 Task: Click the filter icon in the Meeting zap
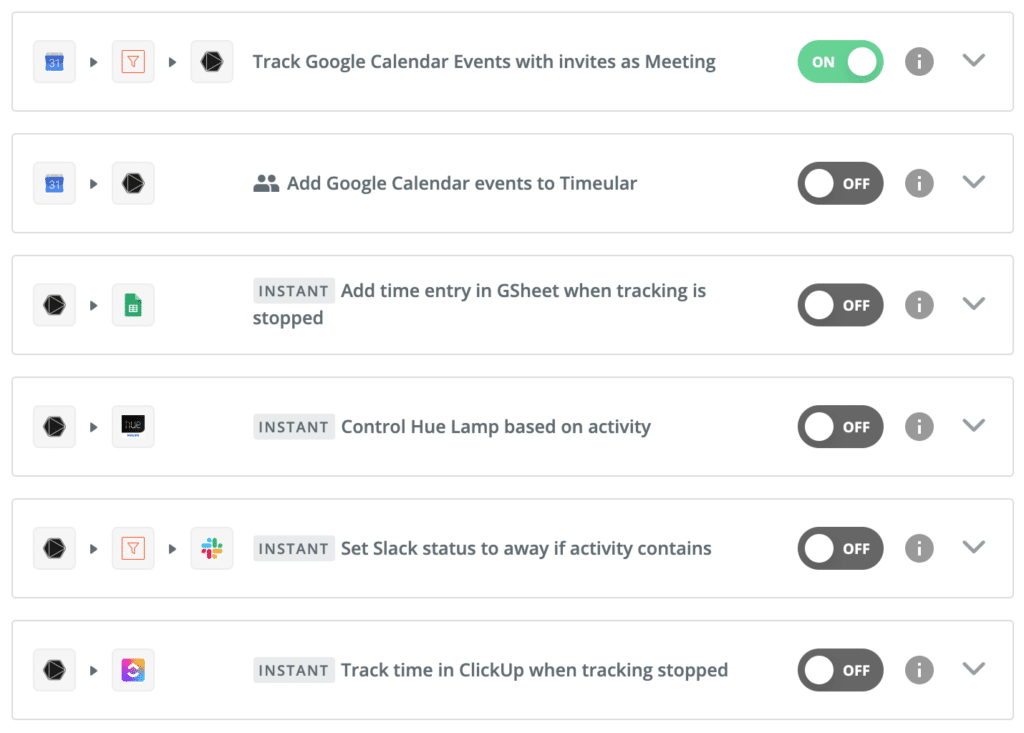[133, 62]
